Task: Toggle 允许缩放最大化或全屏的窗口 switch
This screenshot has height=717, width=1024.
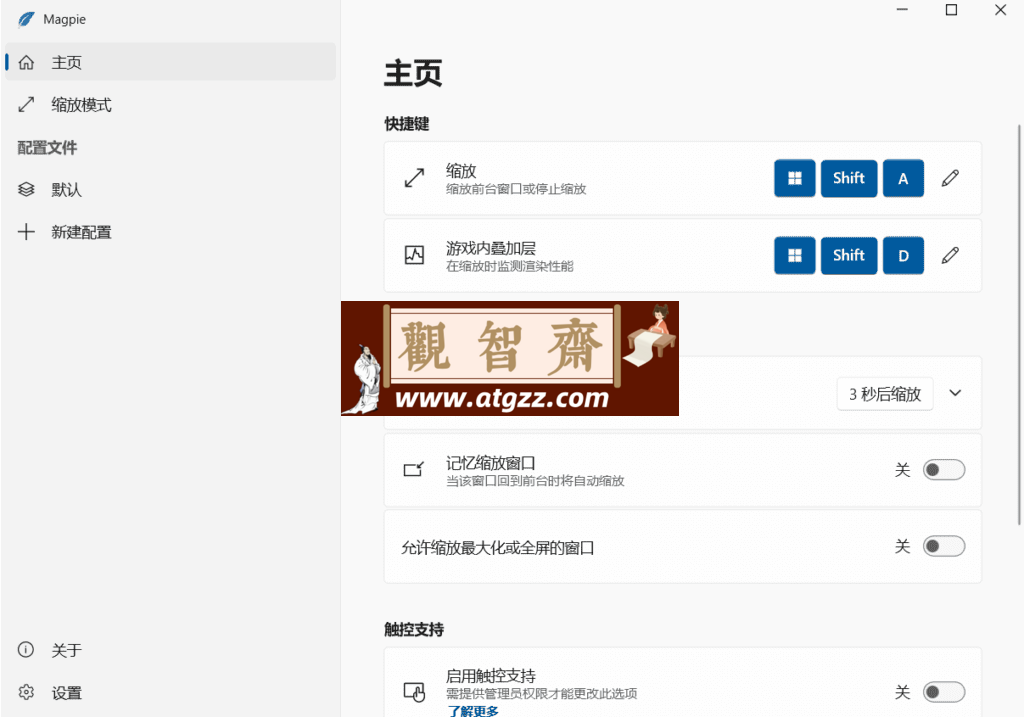Action: click(x=944, y=546)
